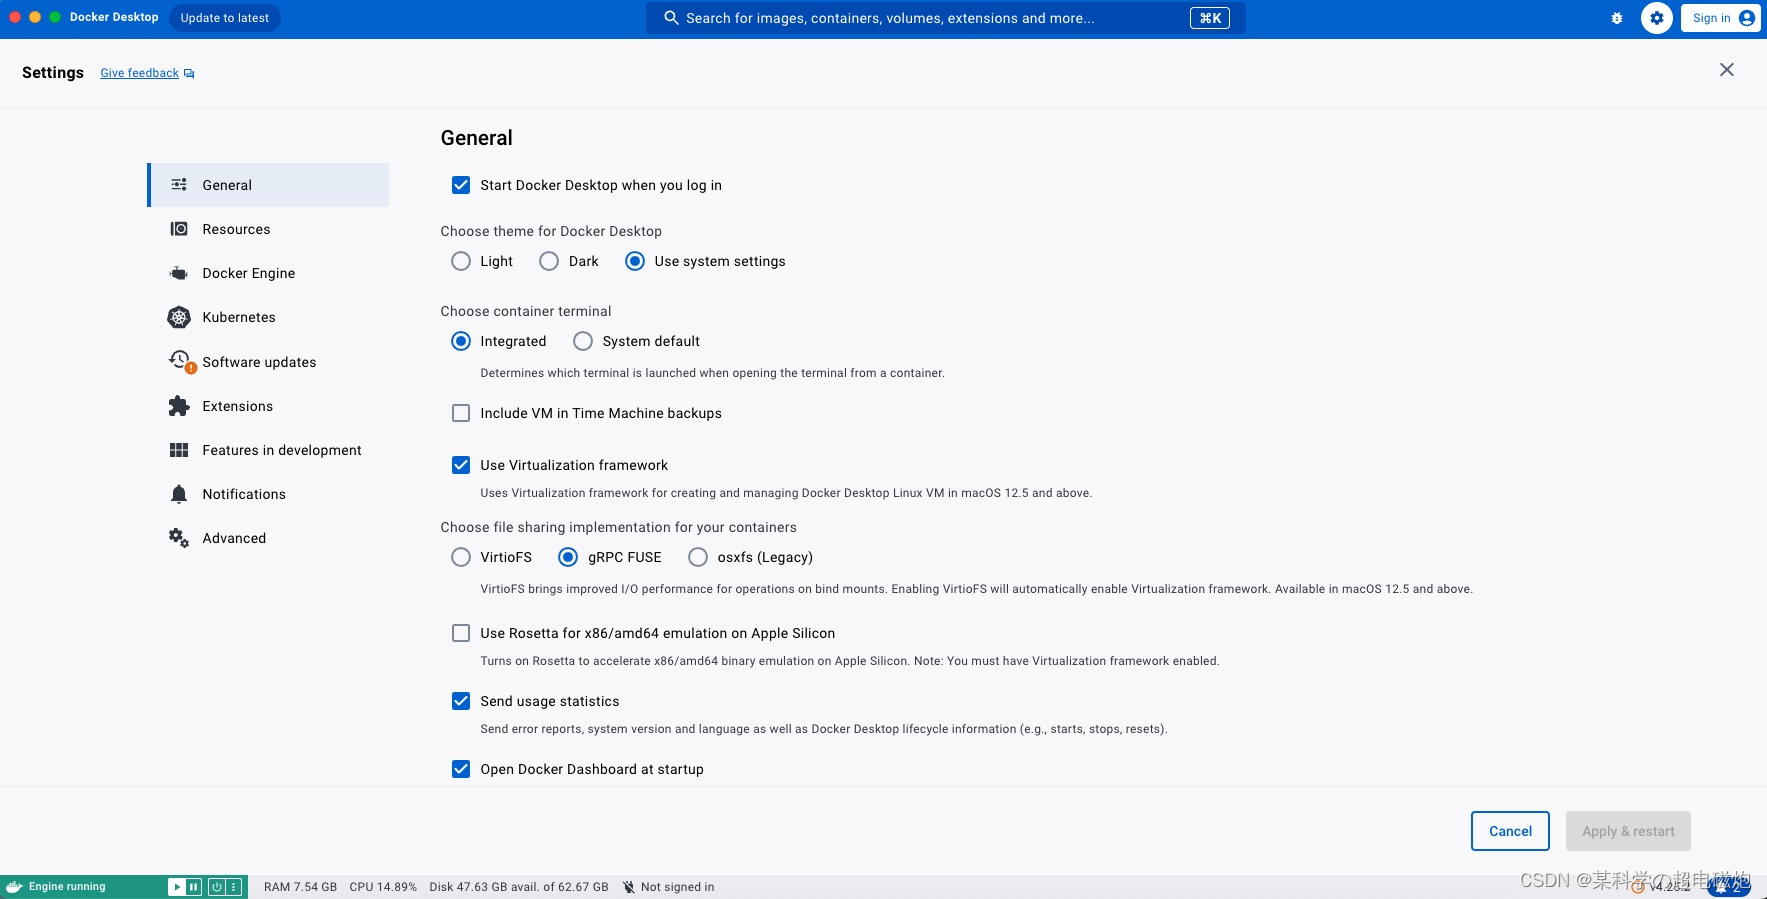Click the Not signed in plug icon
The image size is (1767, 899).
click(x=629, y=887)
